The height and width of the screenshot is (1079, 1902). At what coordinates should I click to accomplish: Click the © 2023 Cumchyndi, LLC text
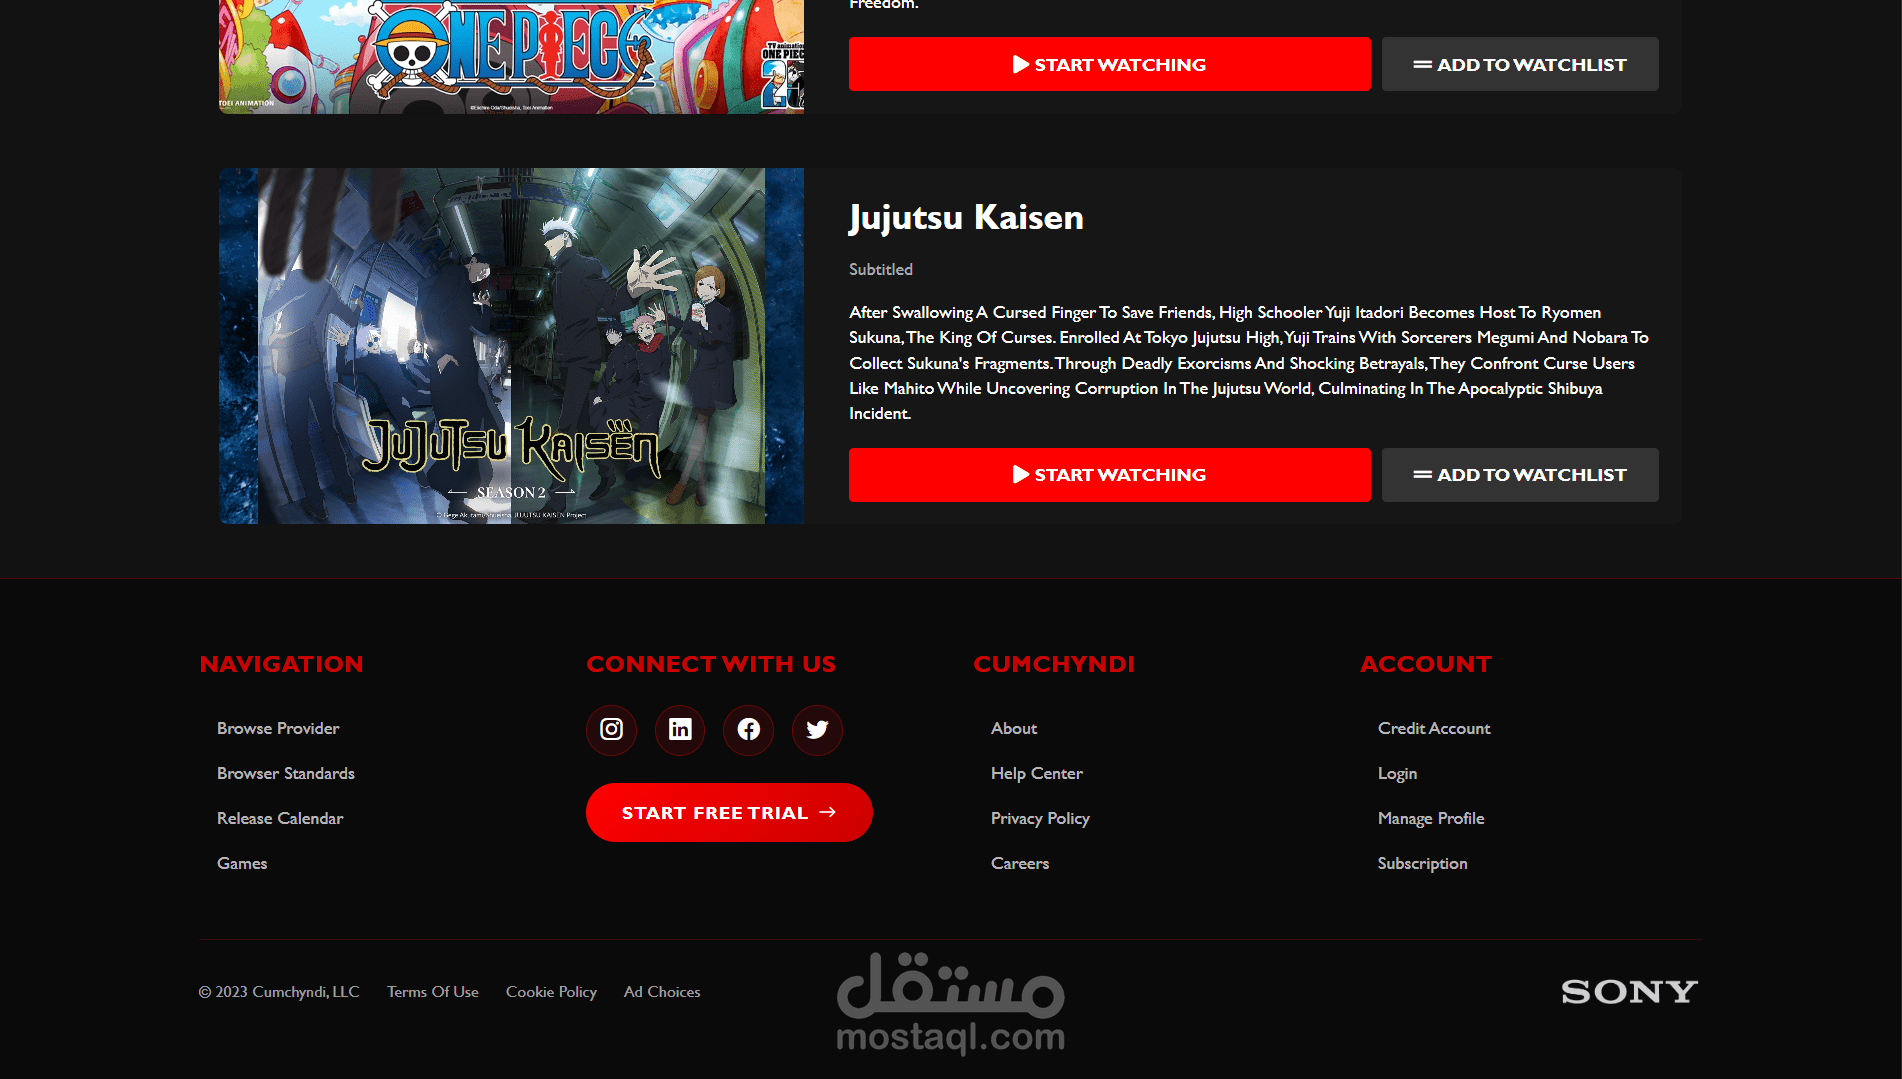[279, 992]
